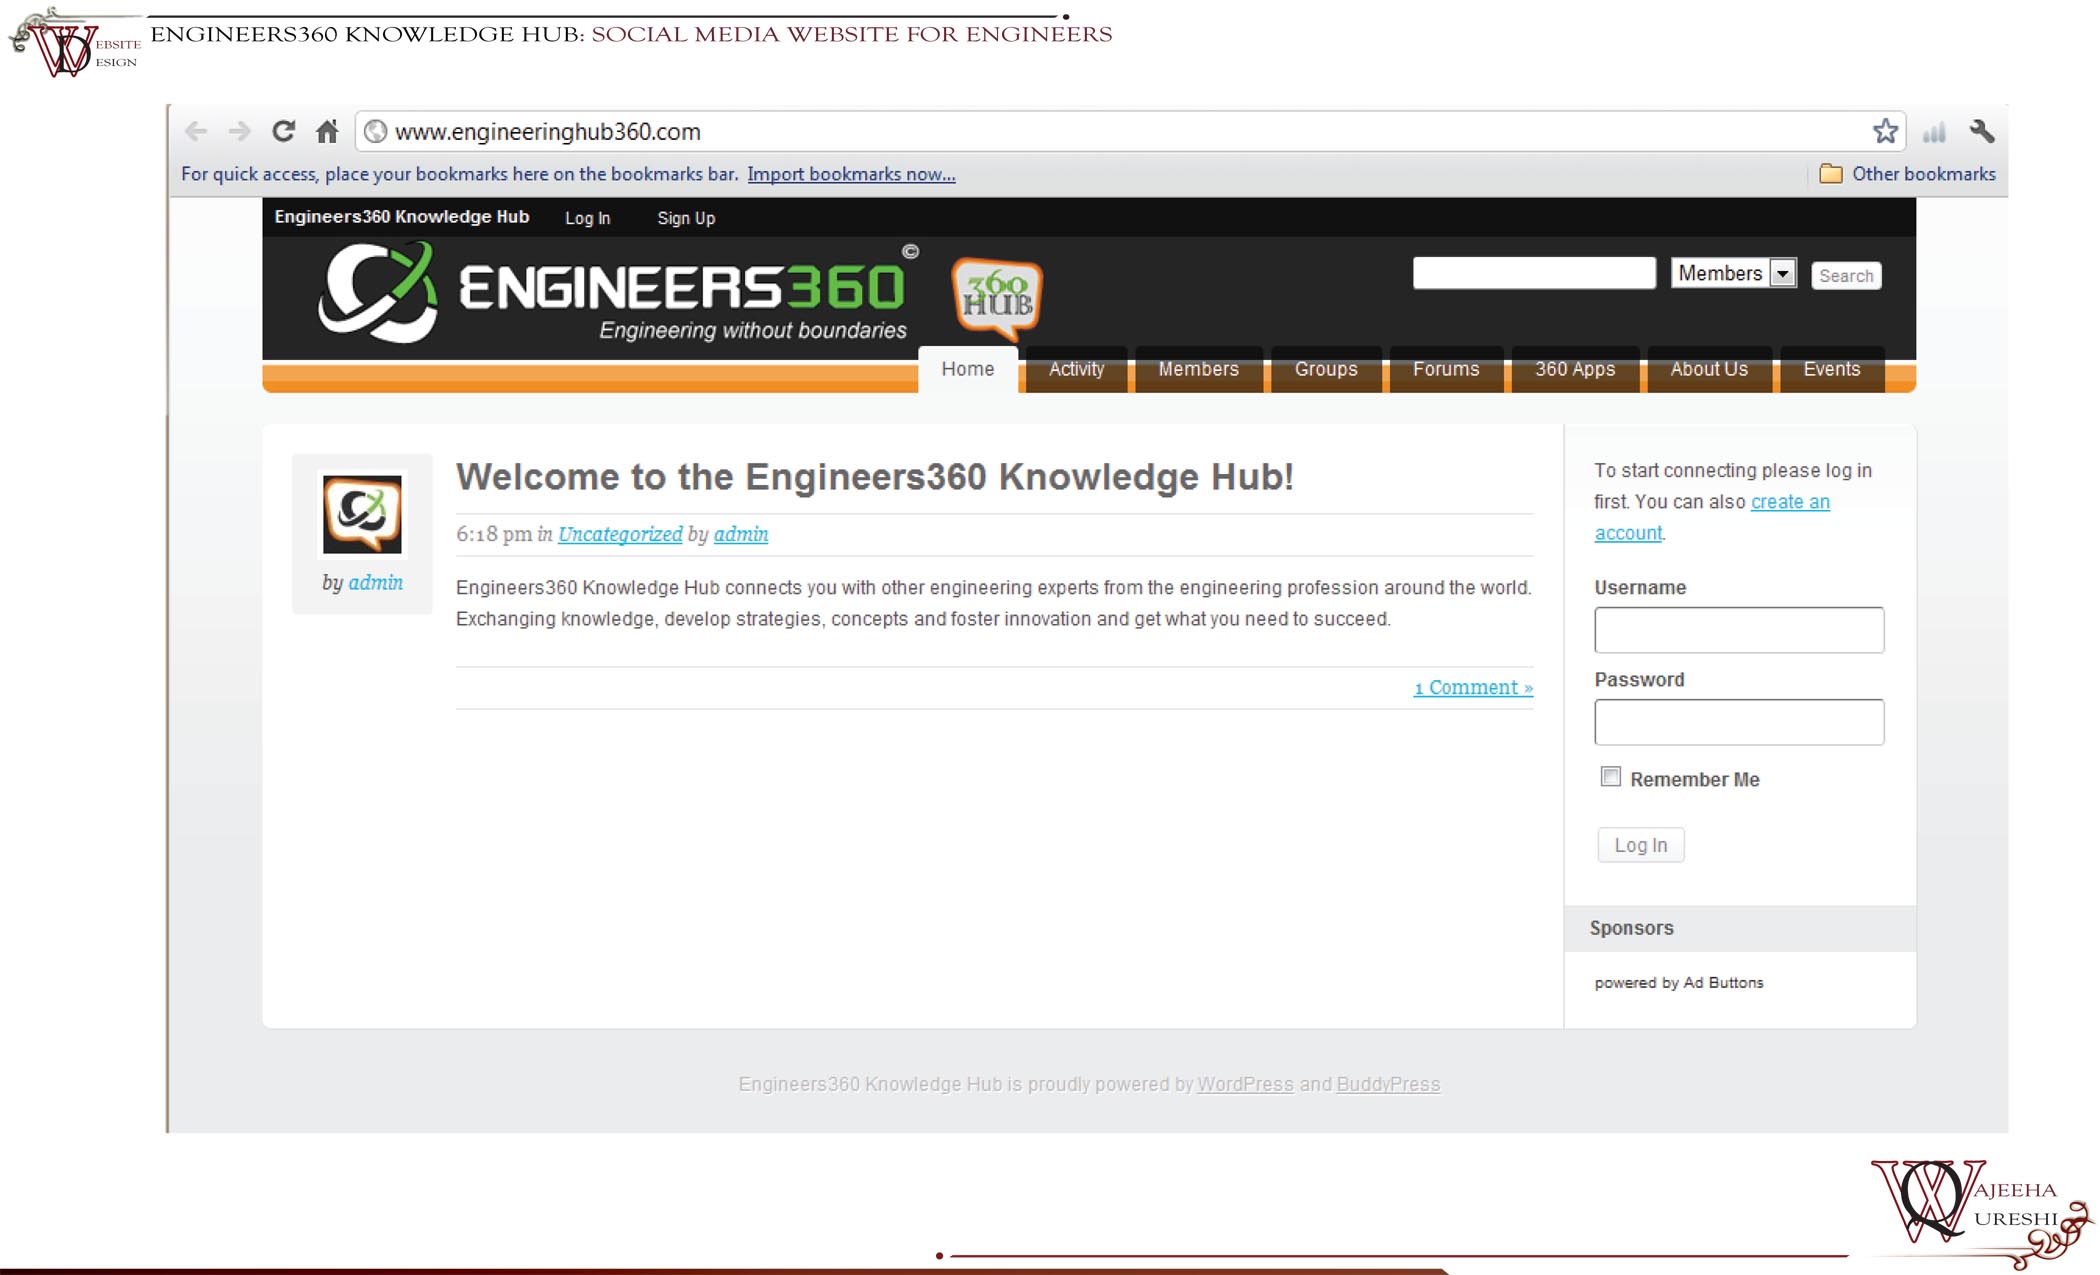The image size is (2100, 1275).
Task: Click the Log In form button
Action: click(x=1640, y=845)
